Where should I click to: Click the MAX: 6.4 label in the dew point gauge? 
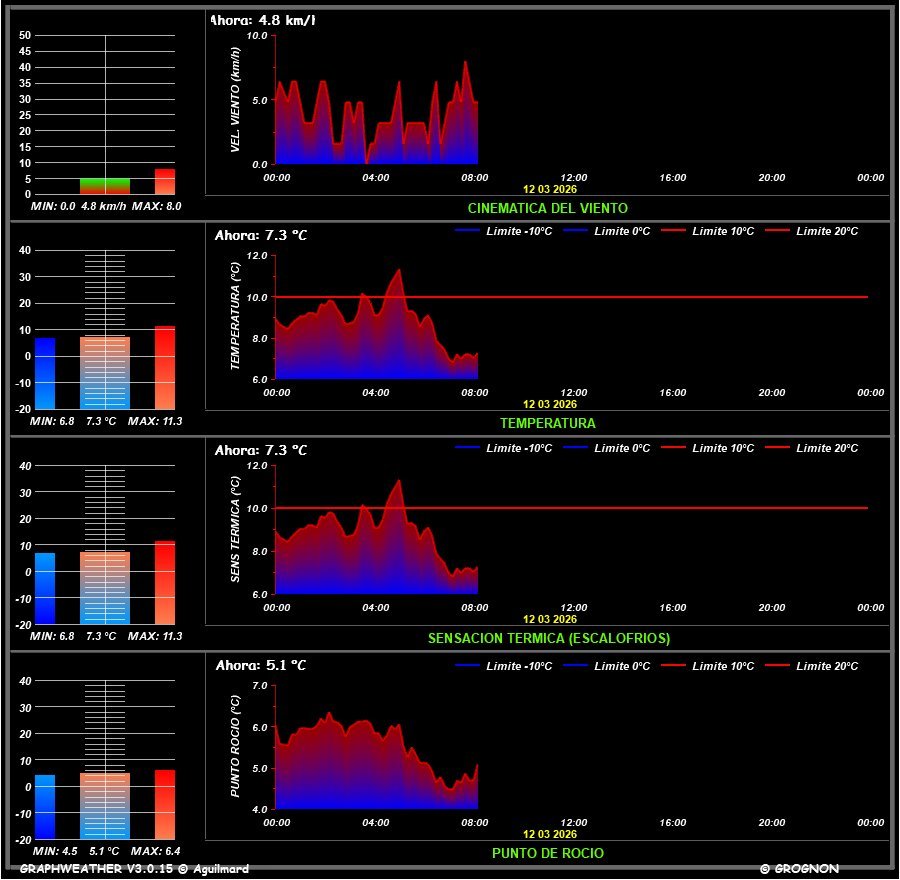158,852
